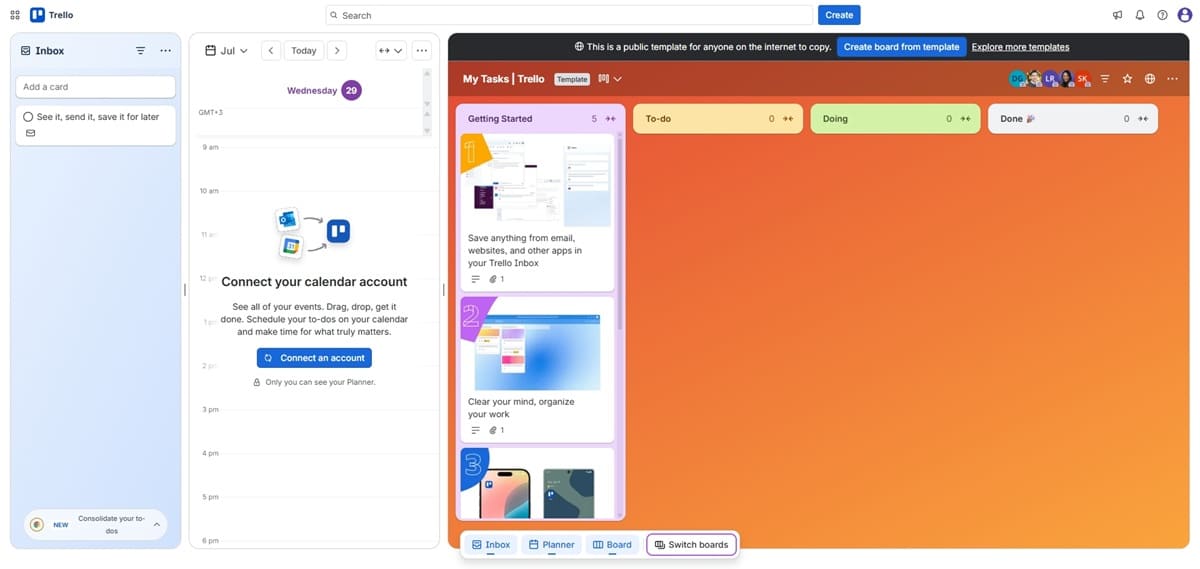The image size is (1200, 569).
Task: Follow the 'Explore more templates' link
Action: tap(1020, 47)
